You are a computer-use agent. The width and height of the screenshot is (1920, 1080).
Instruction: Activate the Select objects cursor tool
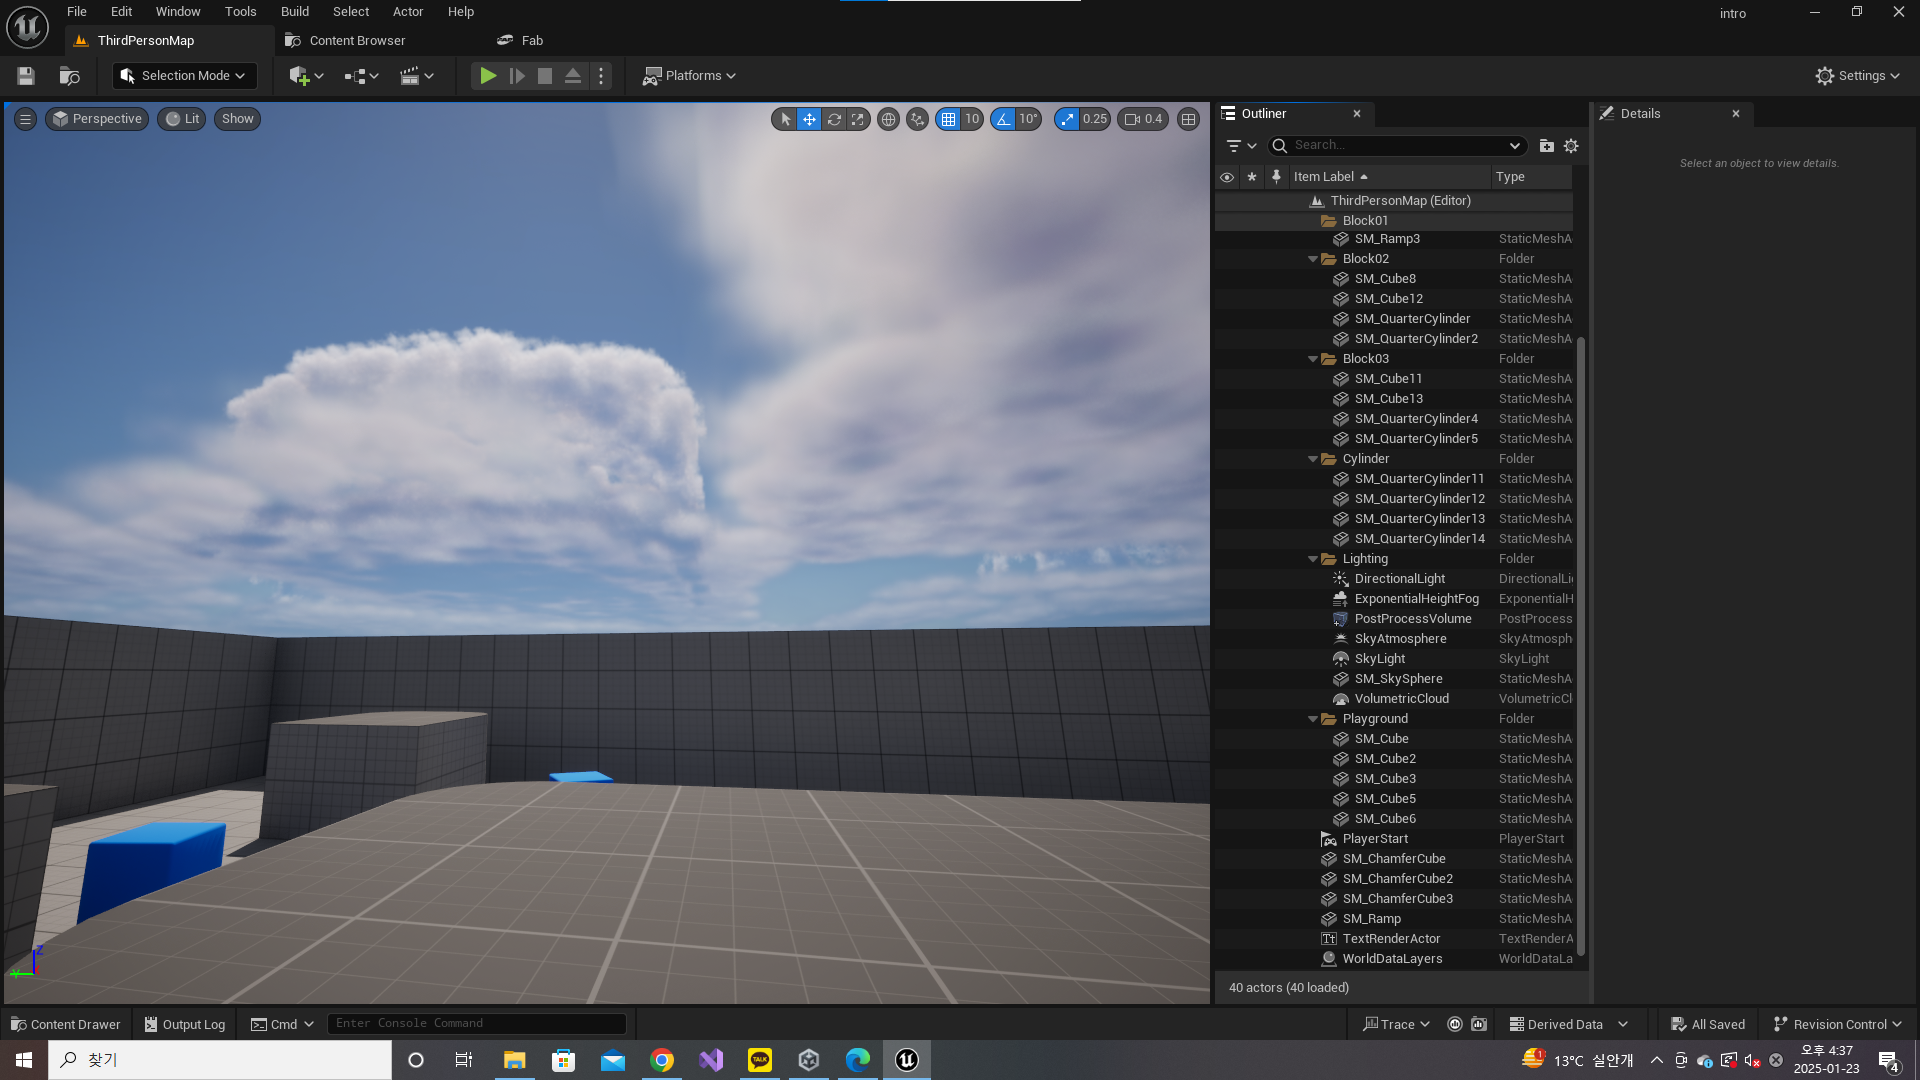(x=785, y=119)
